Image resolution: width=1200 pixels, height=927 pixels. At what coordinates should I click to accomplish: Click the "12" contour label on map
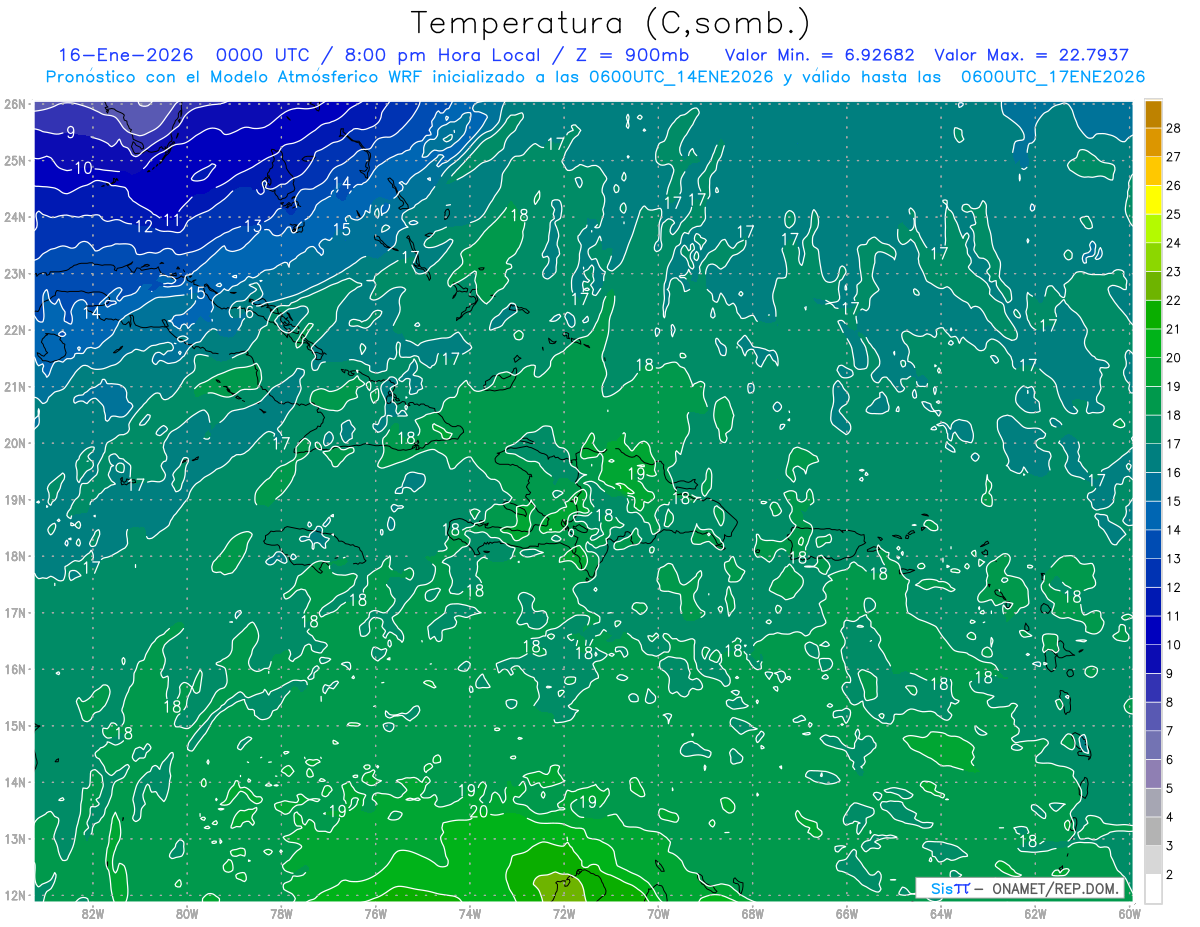click(x=144, y=226)
